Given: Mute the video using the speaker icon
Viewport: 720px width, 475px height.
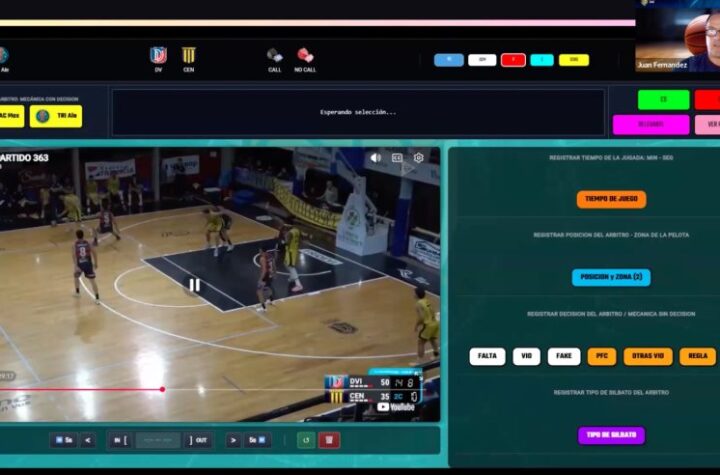Looking at the screenshot, I should 376,157.
